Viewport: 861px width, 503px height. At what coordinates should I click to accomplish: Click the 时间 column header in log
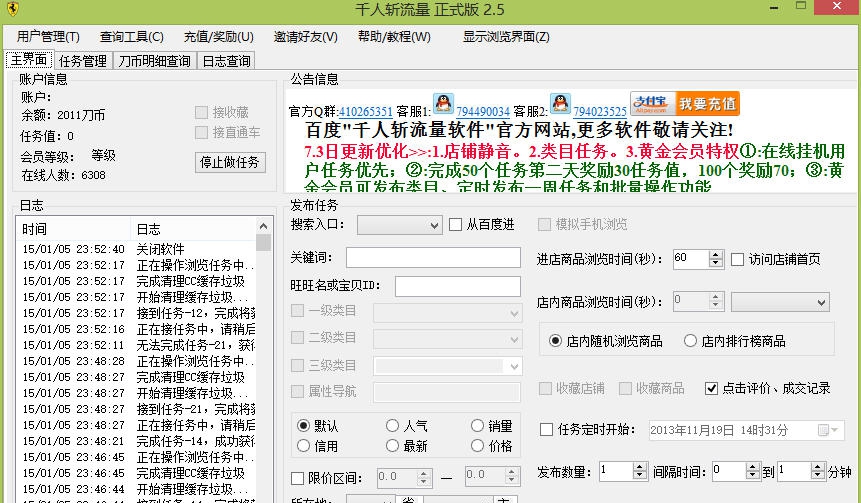pyautogui.click(x=74, y=229)
